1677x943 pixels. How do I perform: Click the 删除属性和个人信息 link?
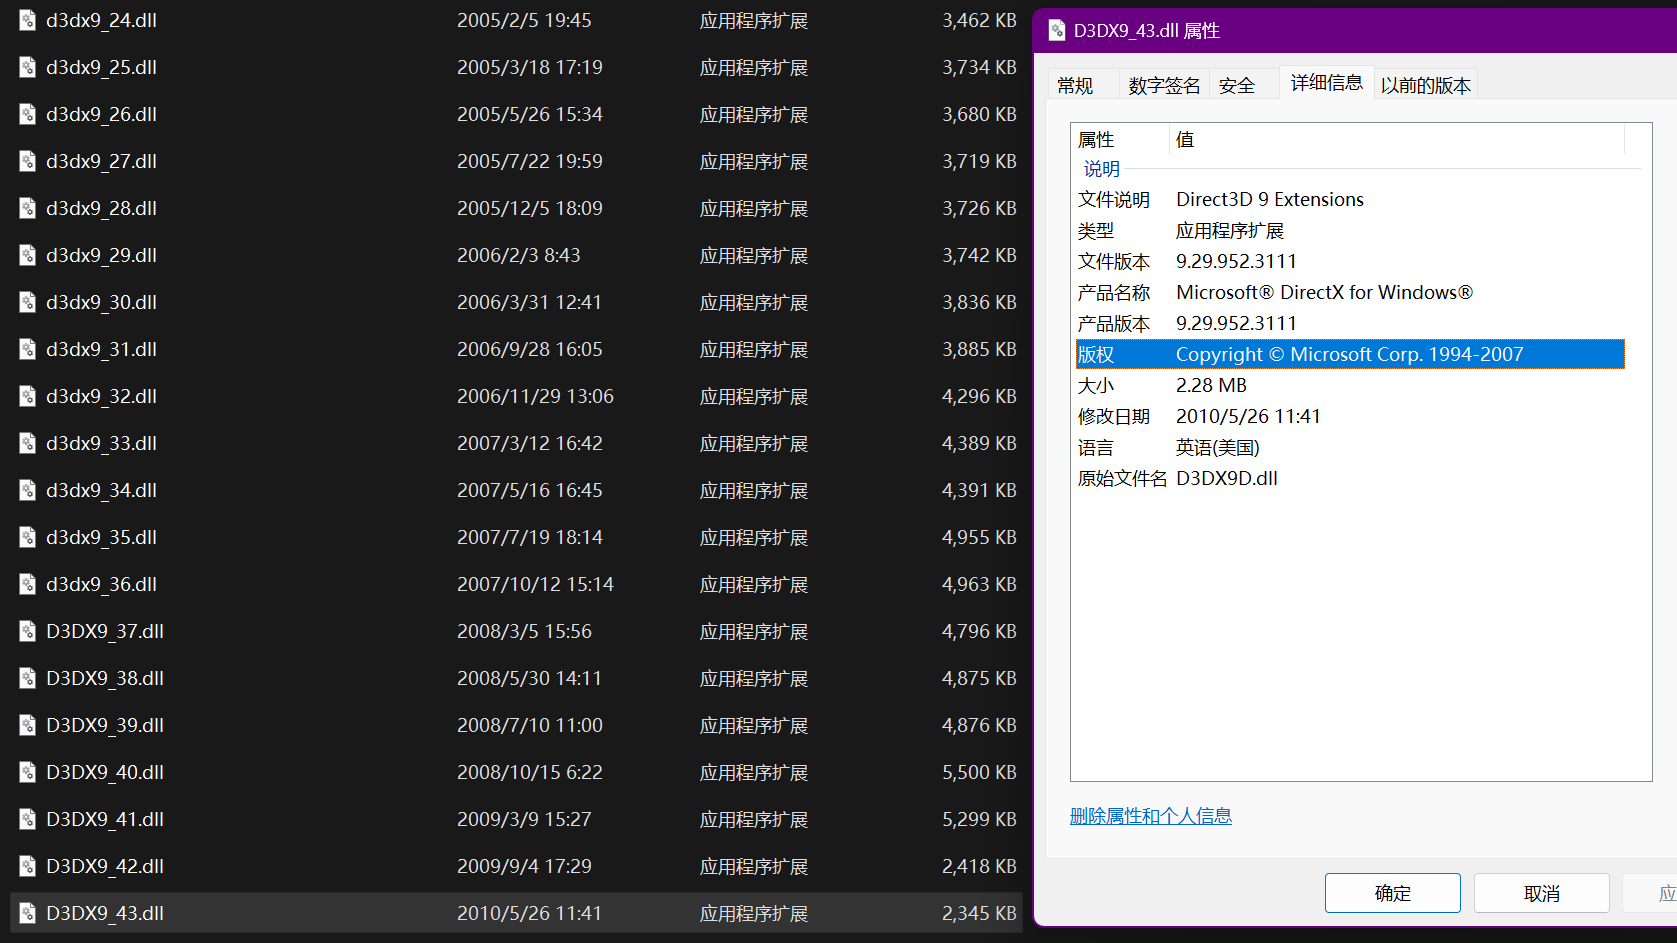[1151, 816]
